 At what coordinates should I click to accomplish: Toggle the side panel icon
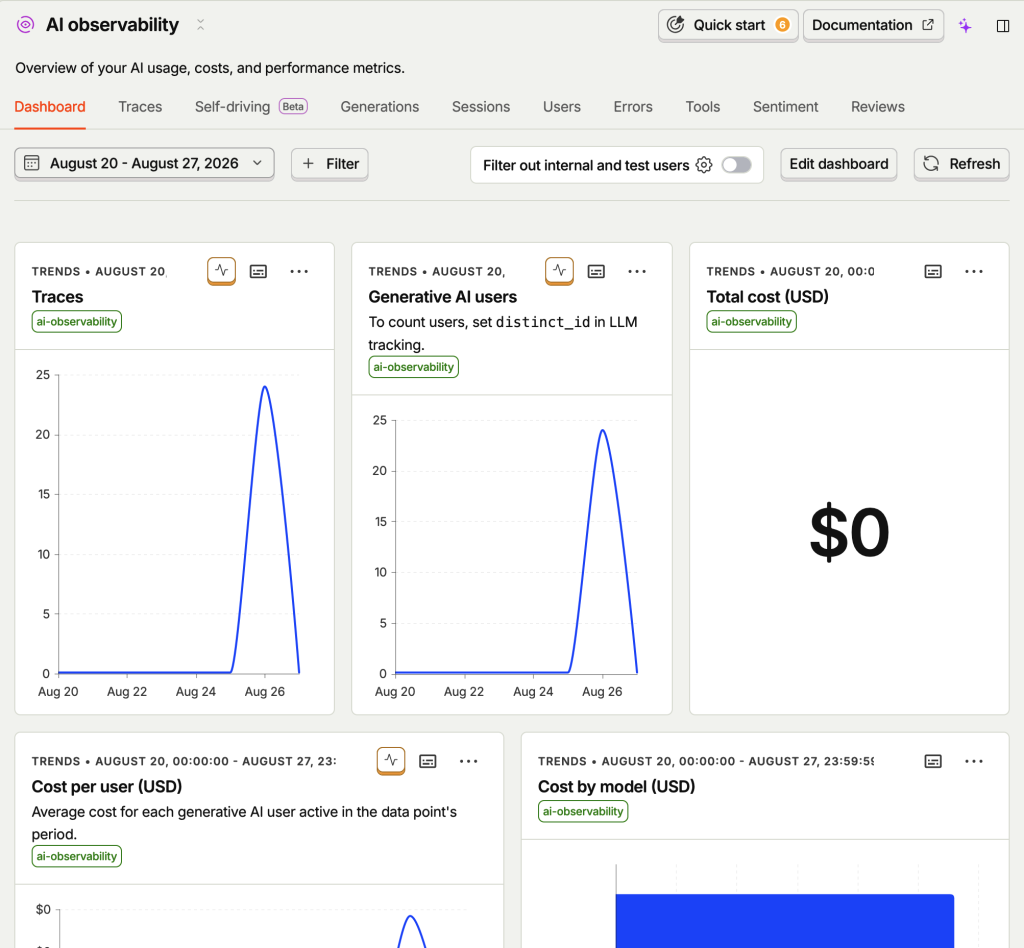point(1003,25)
